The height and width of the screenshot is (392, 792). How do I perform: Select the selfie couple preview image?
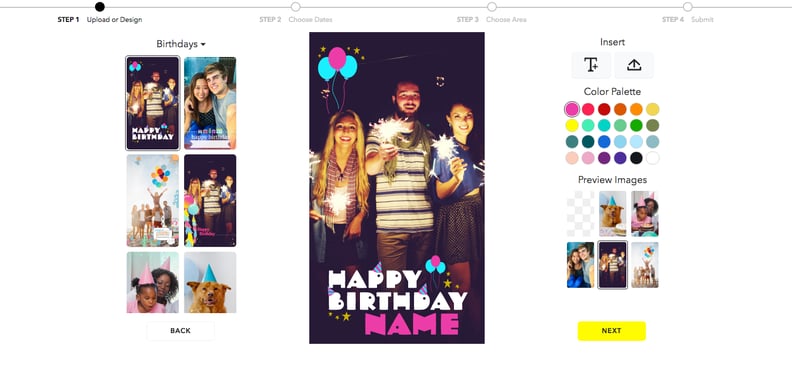tap(580, 265)
